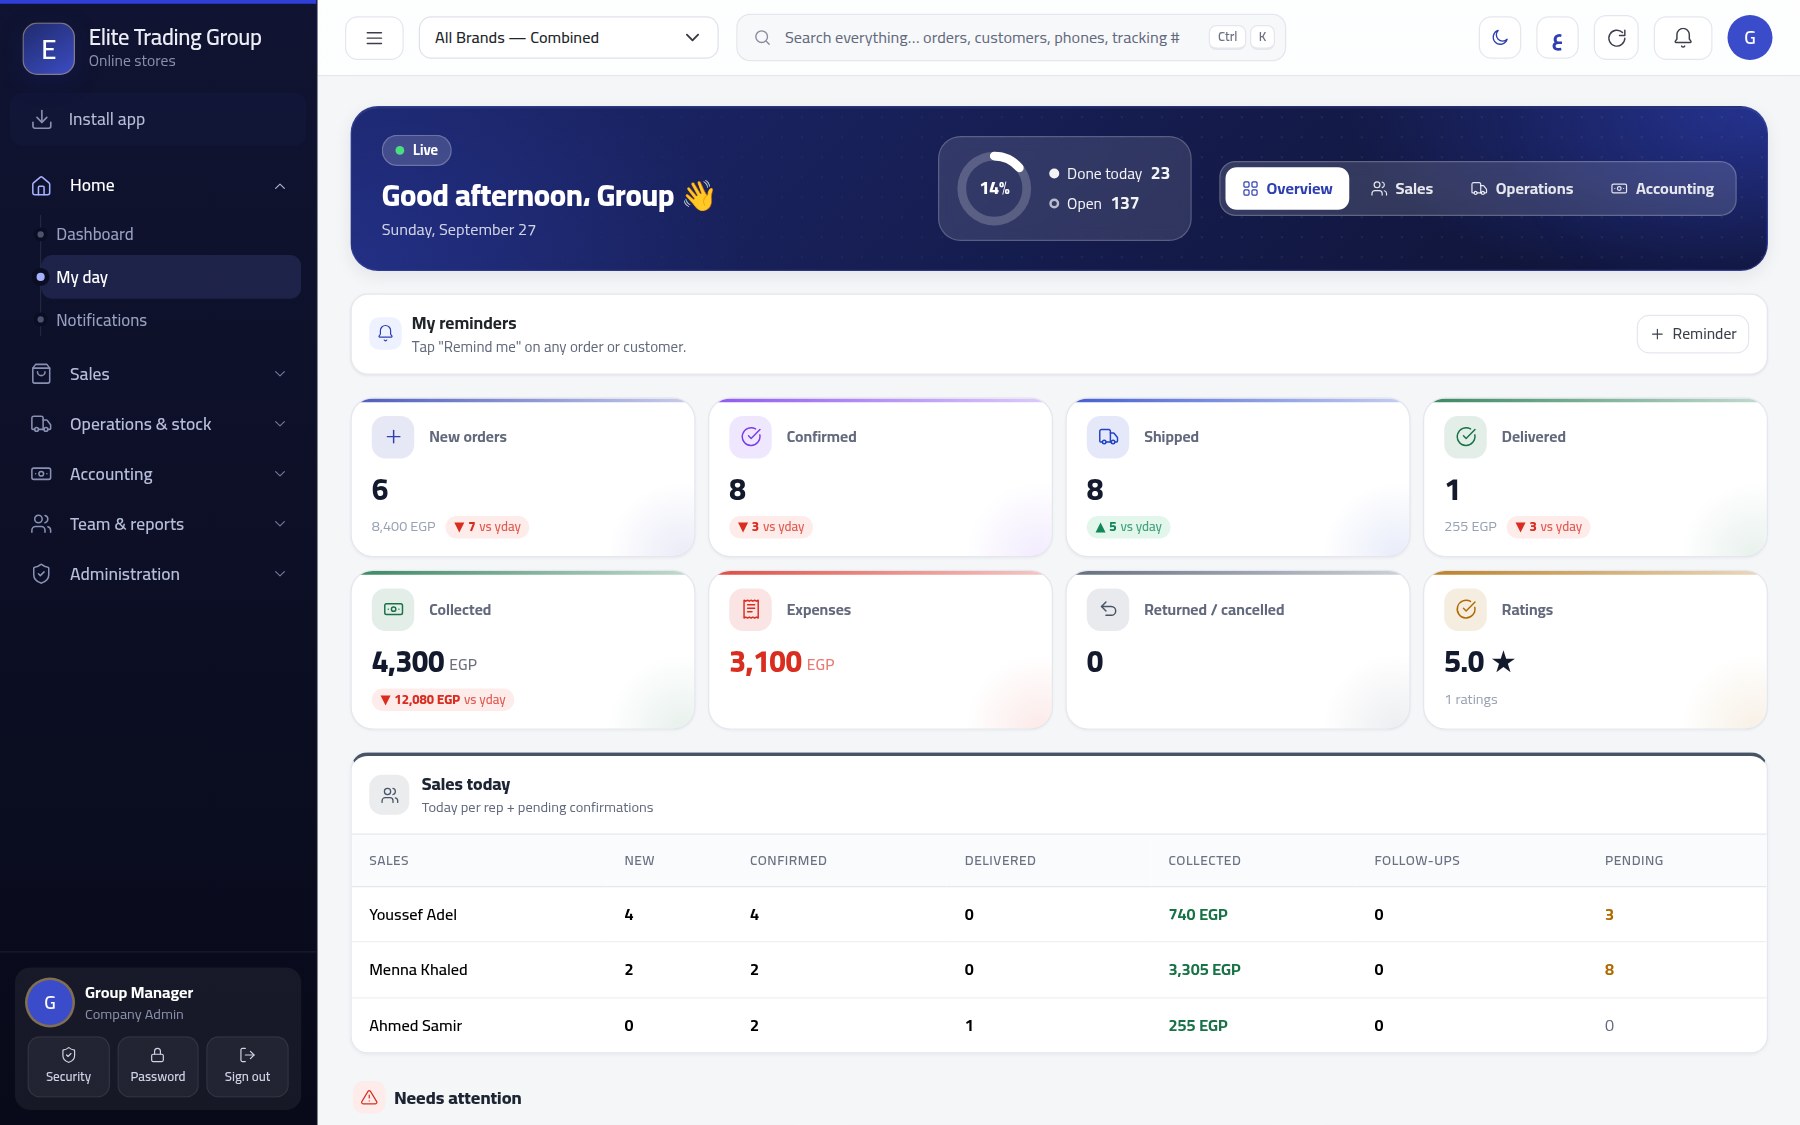Click Install app in sidebar
This screenshot has width=1800, height=1125.
pos(159,119)
